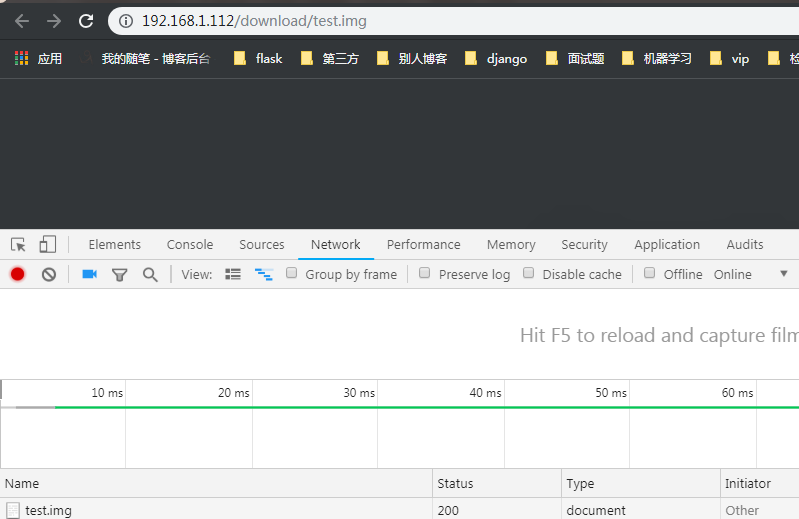Check the Offline checkbox
This screenshot has width=799, height=519.
650,273
